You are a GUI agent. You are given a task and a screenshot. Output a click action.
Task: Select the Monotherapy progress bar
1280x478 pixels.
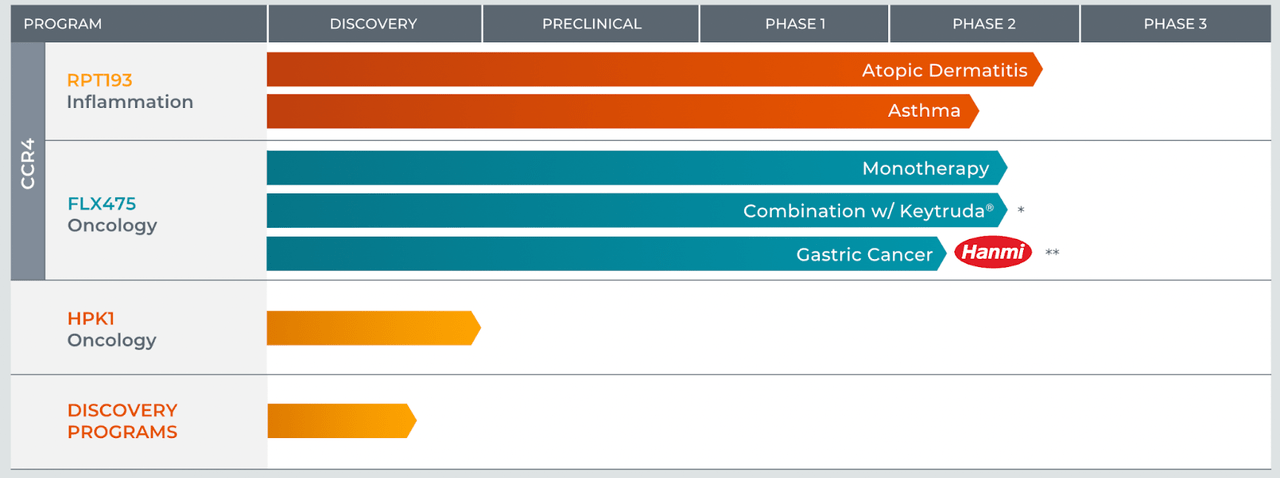[x=635, y=168]
